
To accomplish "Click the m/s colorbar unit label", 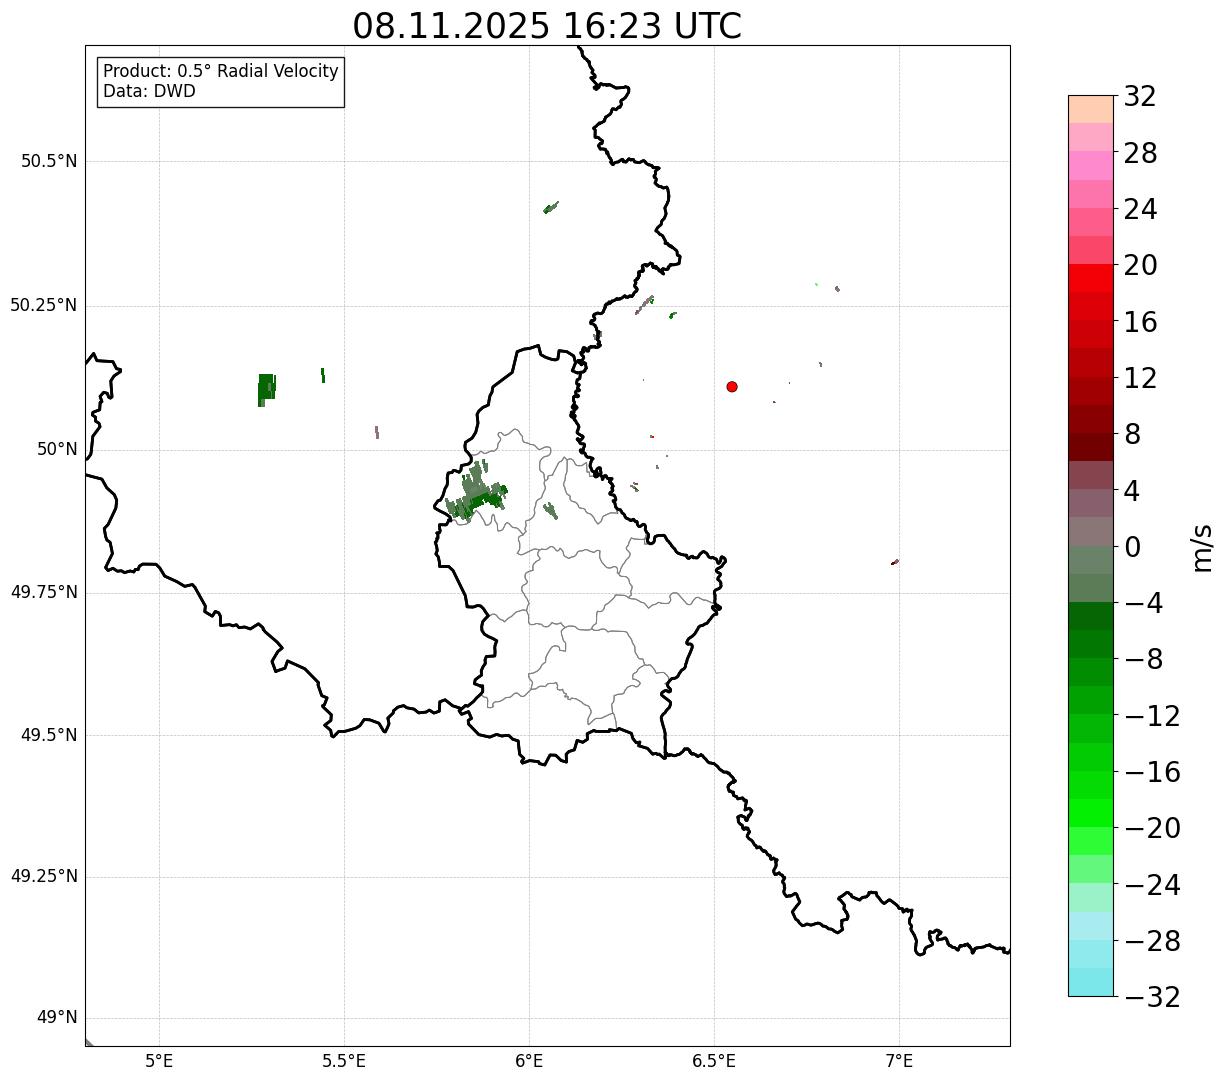I will point(1201,547).
